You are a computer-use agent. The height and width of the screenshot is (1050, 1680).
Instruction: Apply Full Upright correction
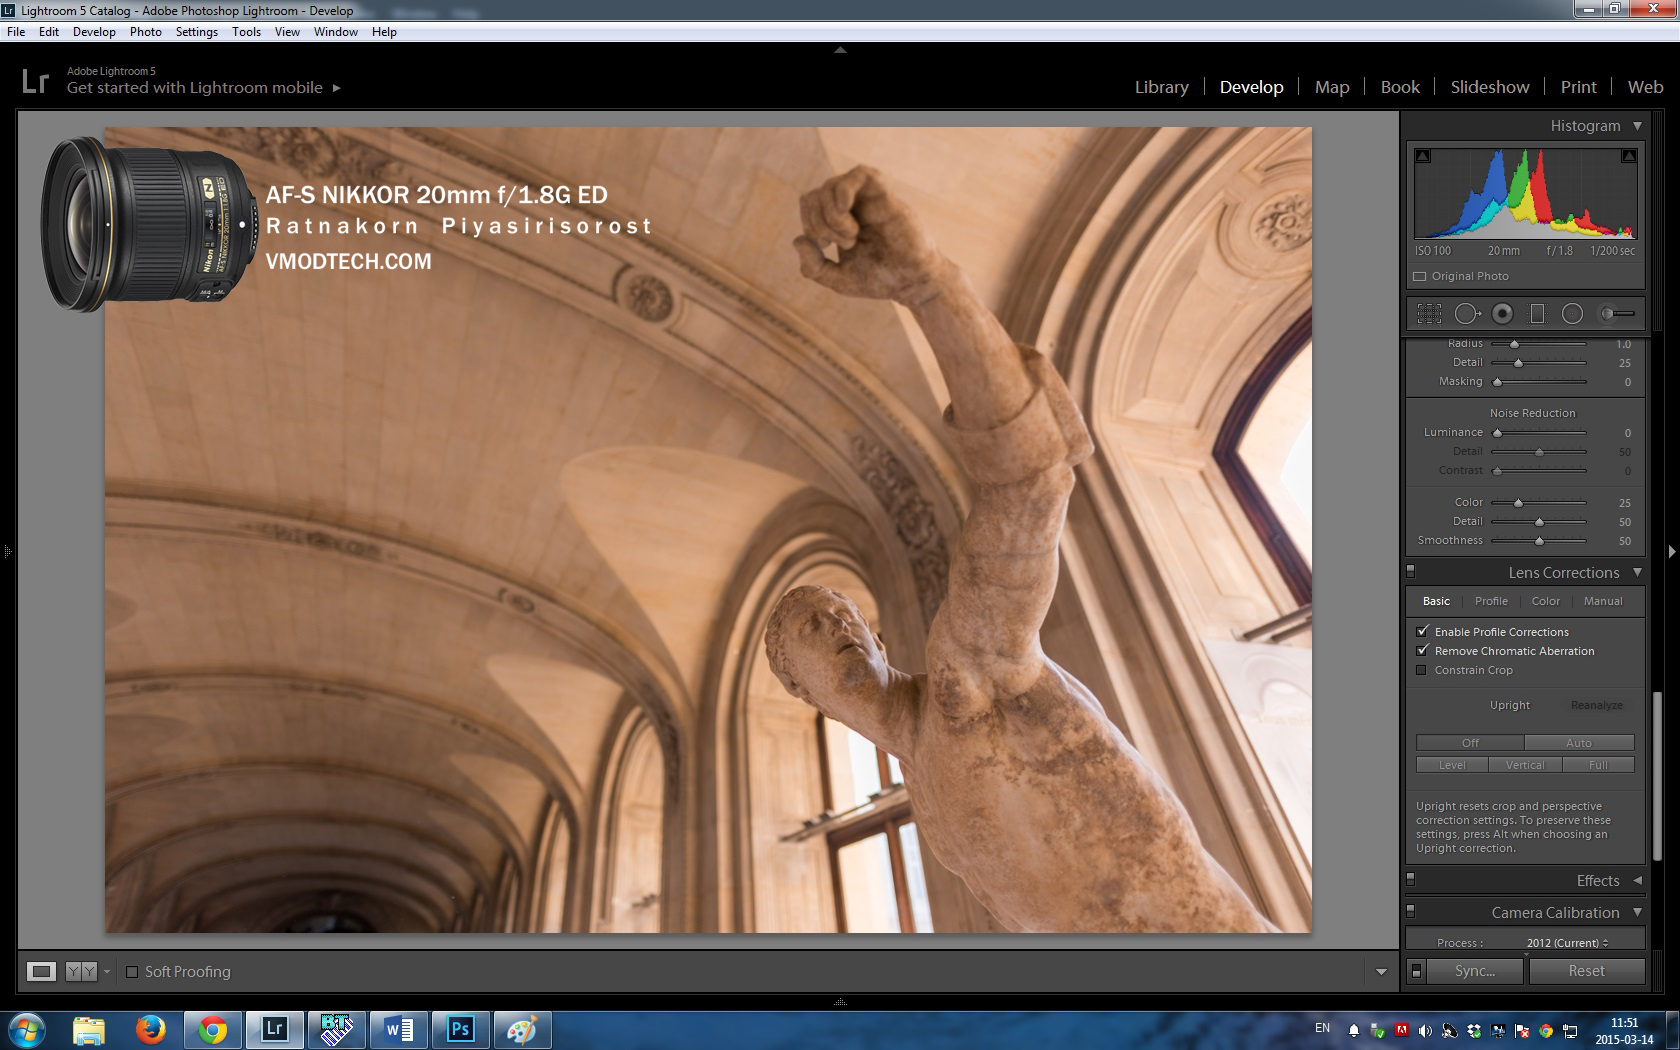pyautogui.click(x=1598, y=765)
